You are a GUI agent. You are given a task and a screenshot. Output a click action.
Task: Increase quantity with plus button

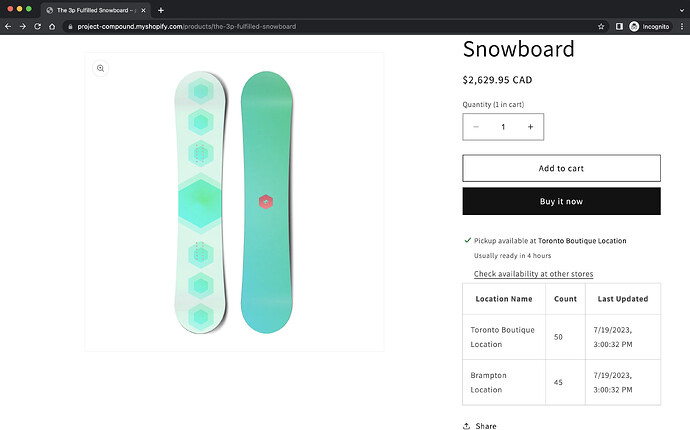[x=530, y=127]
